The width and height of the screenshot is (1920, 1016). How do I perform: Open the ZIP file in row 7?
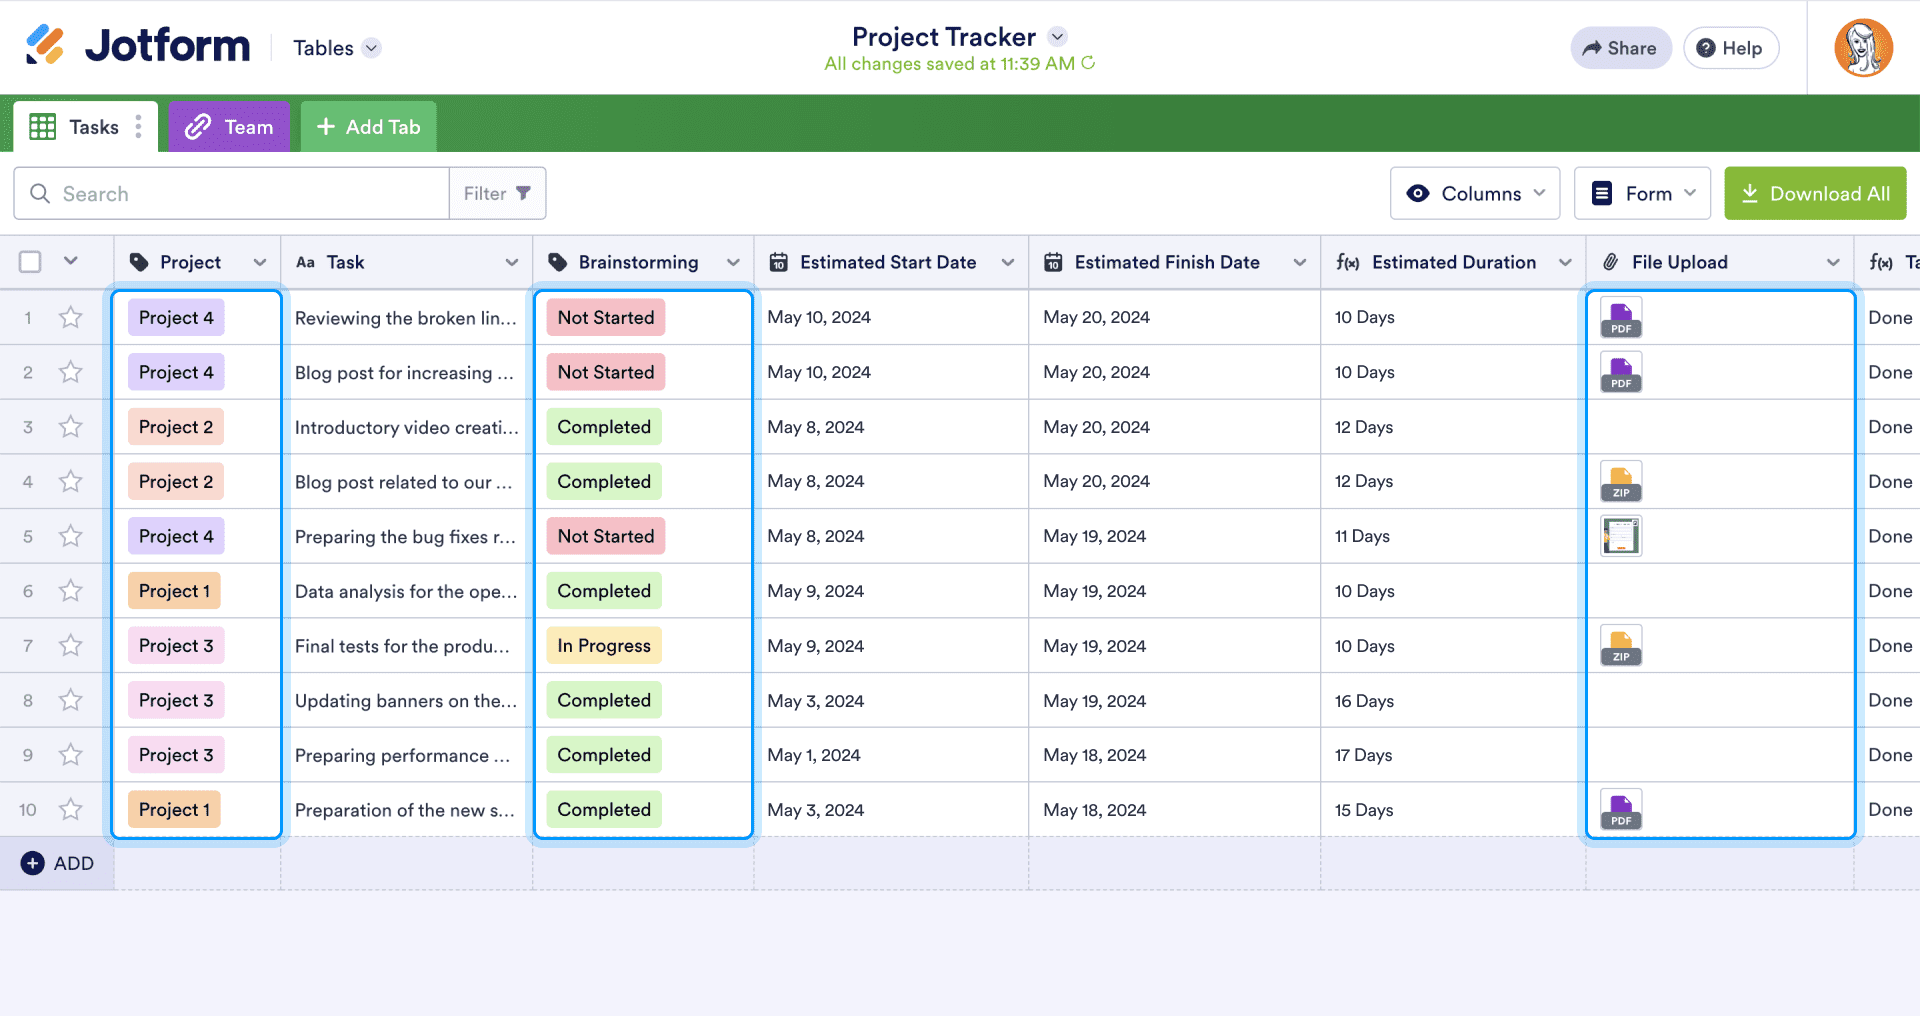pyautogui.click(x=1620, y=645)
